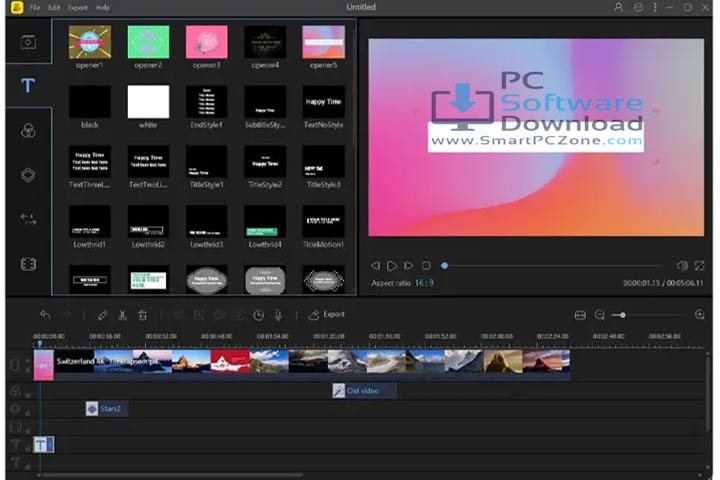Change the 16:9 aspect ratio setting

(x=424, y=283)
